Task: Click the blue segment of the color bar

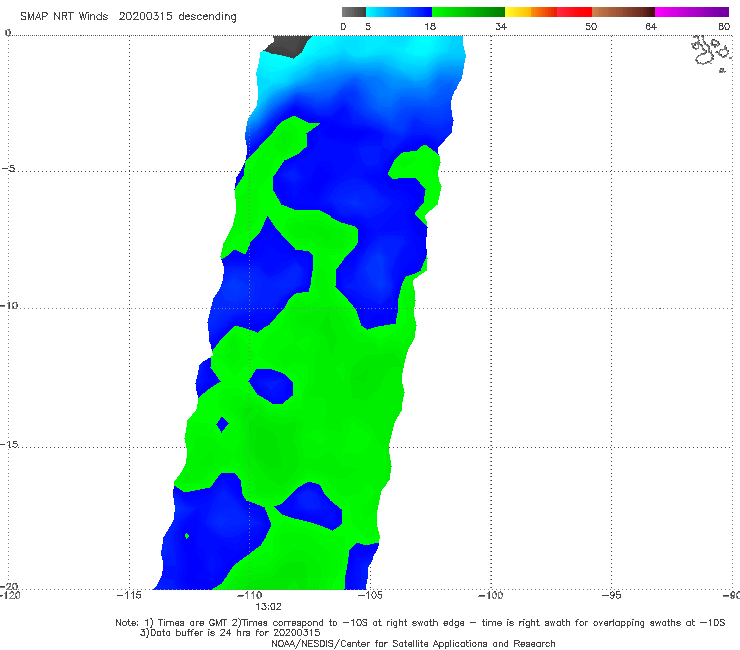Action: 399,12
